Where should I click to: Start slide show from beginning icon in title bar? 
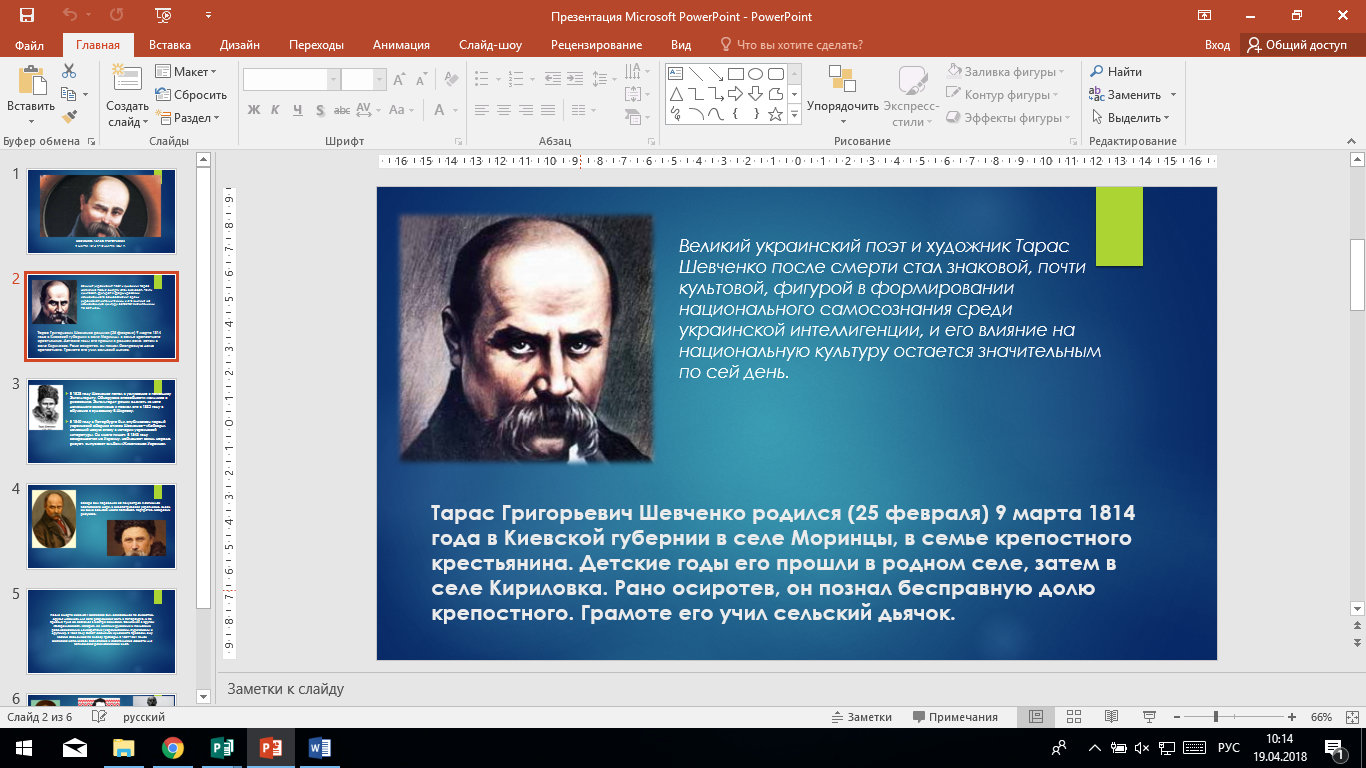coord(163,16)
